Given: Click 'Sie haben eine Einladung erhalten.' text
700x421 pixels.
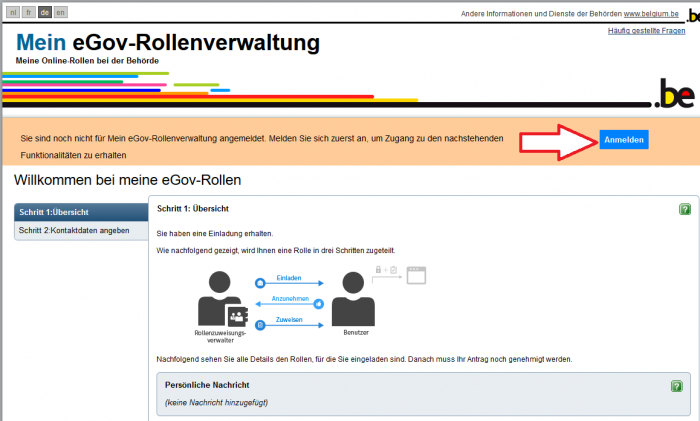Looking at the screenshot, I should click(x=215, y=233).
